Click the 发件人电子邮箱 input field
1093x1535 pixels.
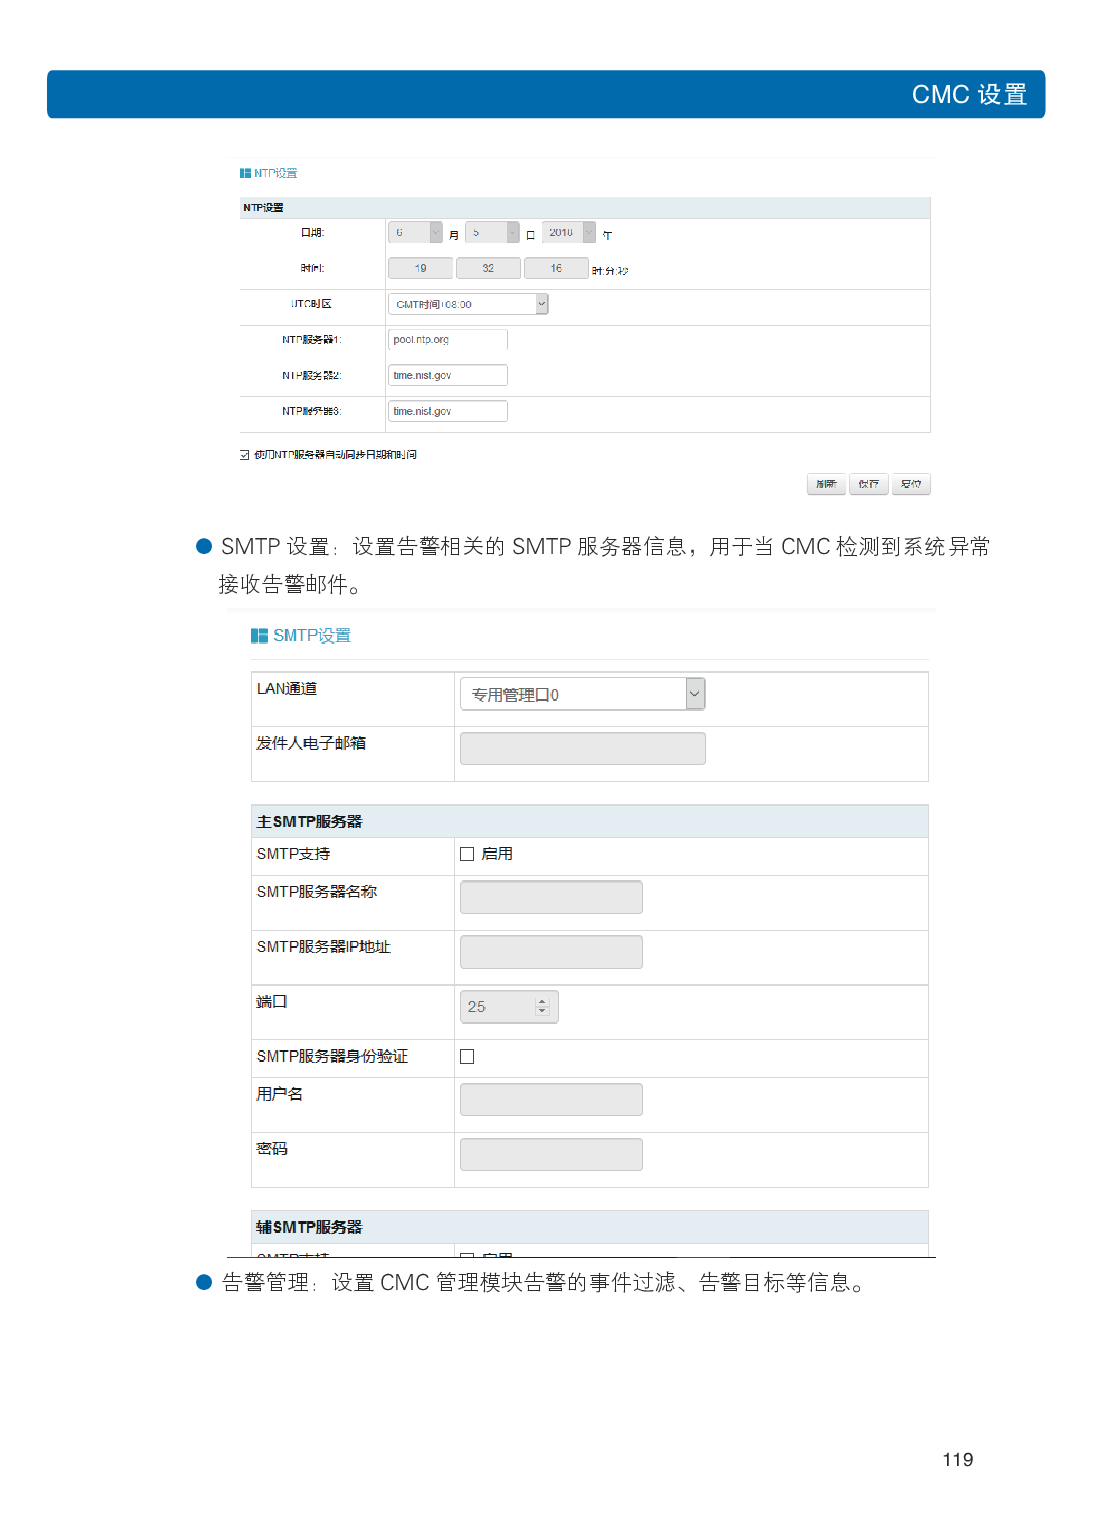581,747
